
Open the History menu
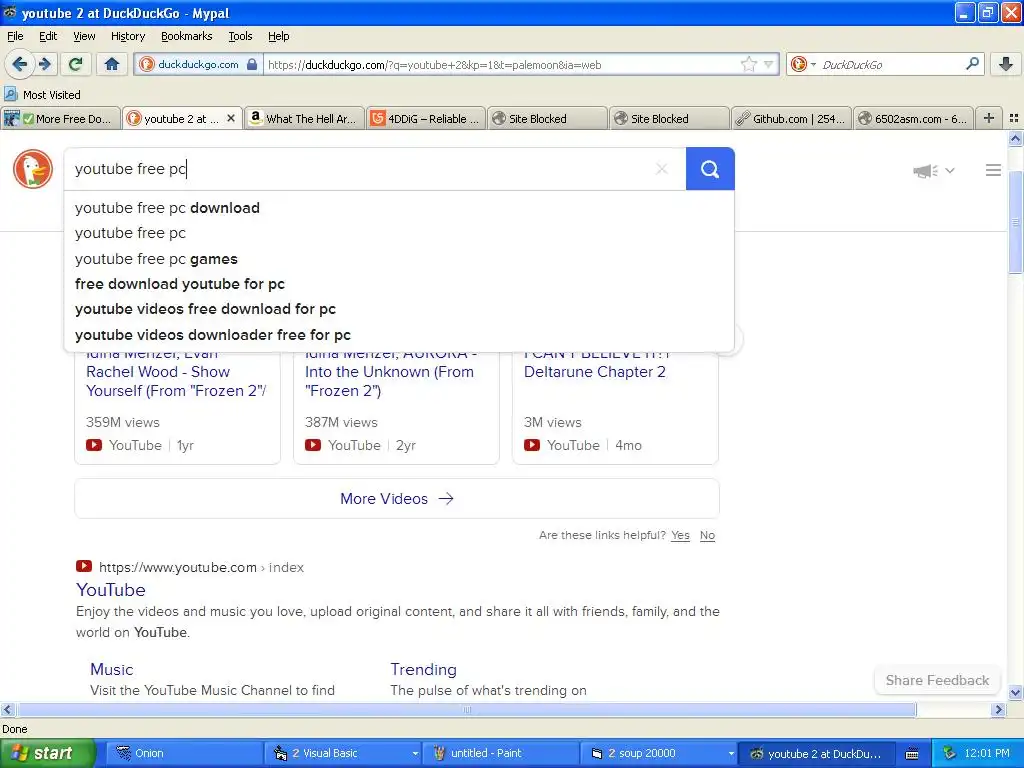tap(127, 36)
